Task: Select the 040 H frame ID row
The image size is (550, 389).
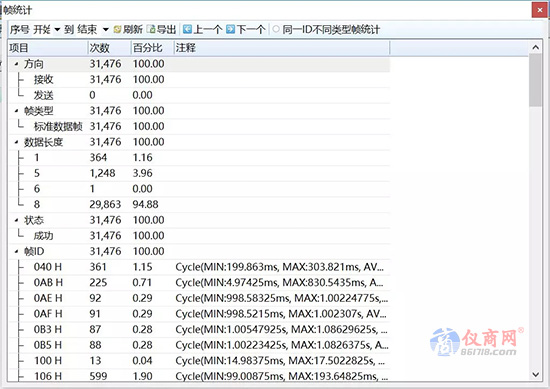Action: 199,267
